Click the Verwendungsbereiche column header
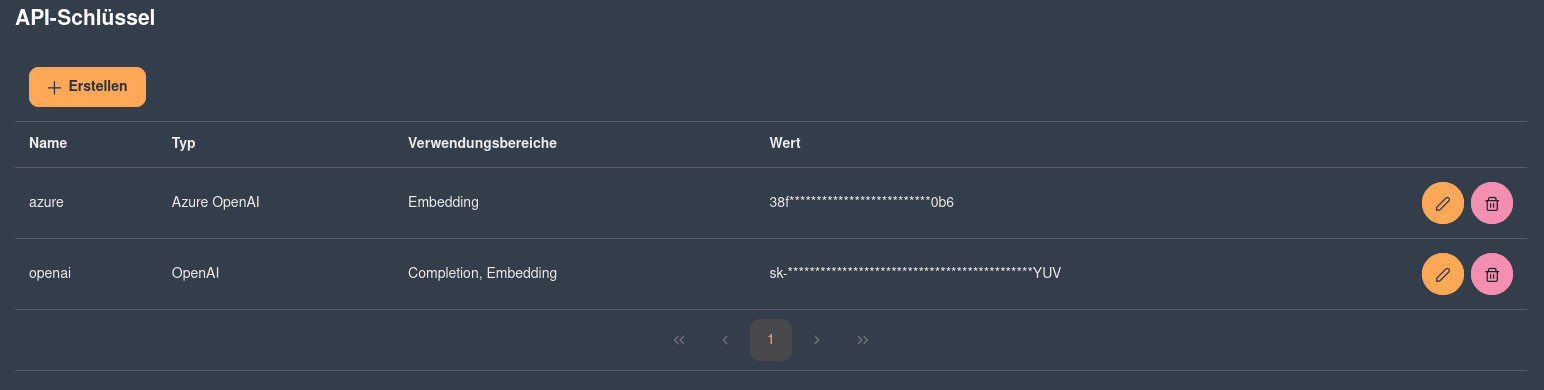The image size is (1544, 390). coord(482,143)
